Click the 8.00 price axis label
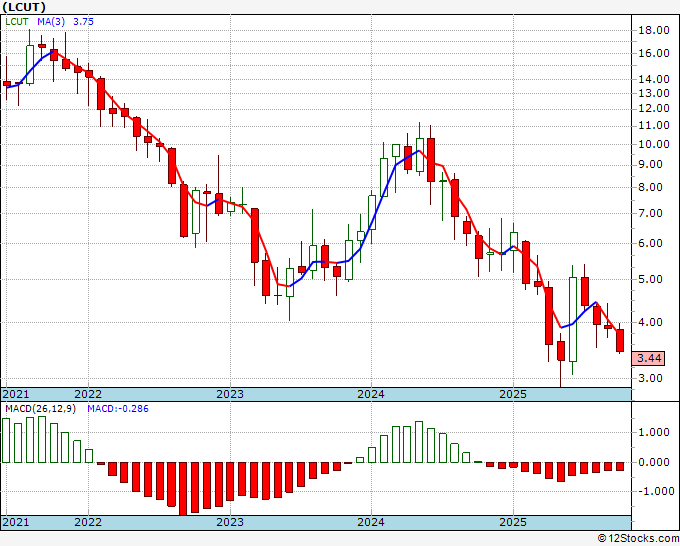680x546 pixels. 651,188
